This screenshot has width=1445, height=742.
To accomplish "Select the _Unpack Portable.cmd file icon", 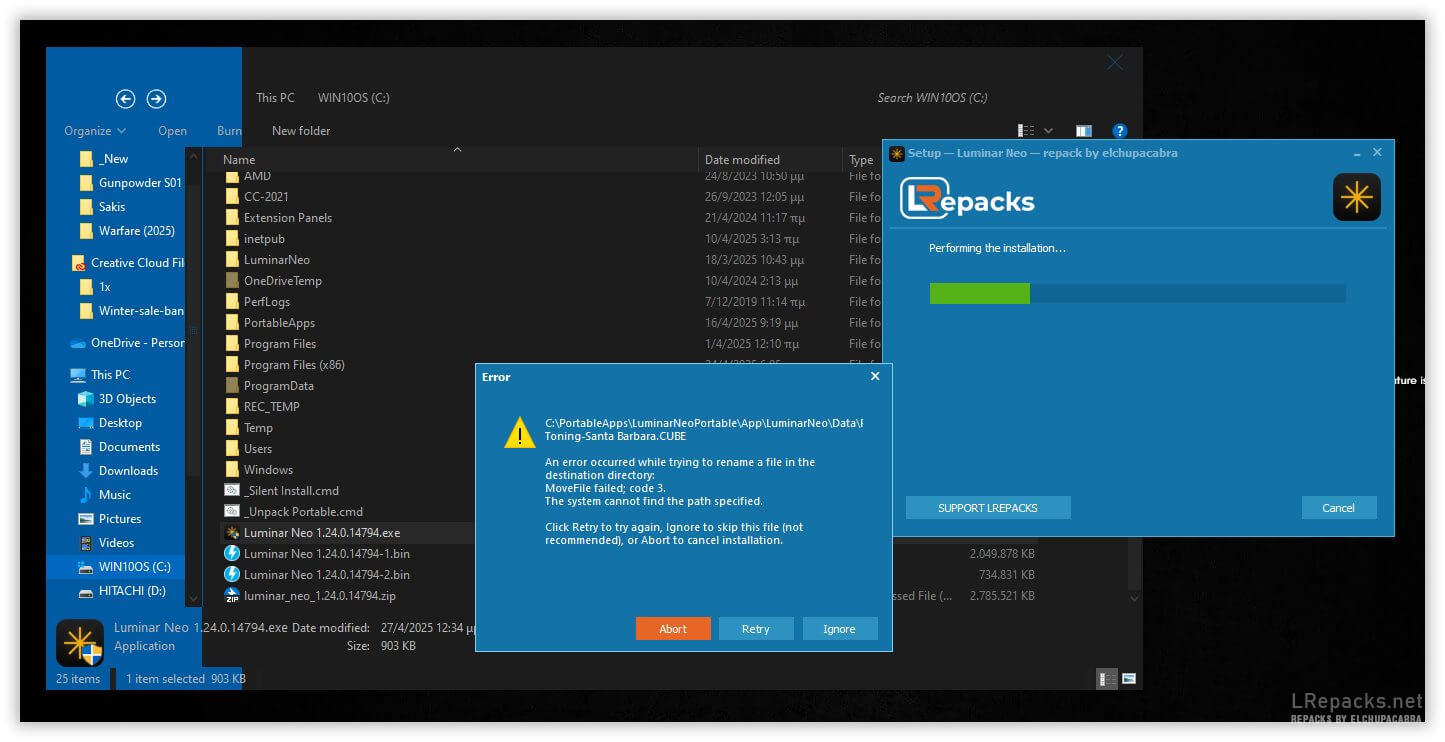I will tap(232, 512).
